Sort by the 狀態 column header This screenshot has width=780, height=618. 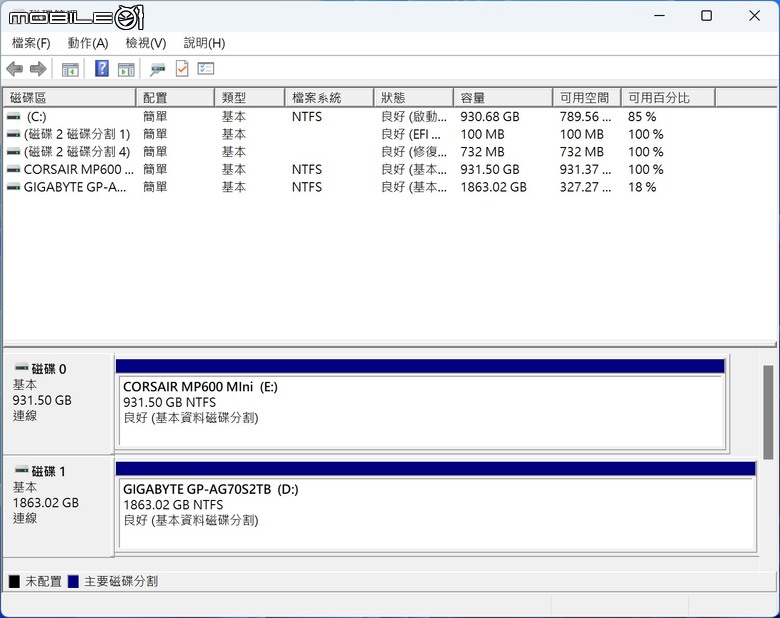click(x=414, y=98)
